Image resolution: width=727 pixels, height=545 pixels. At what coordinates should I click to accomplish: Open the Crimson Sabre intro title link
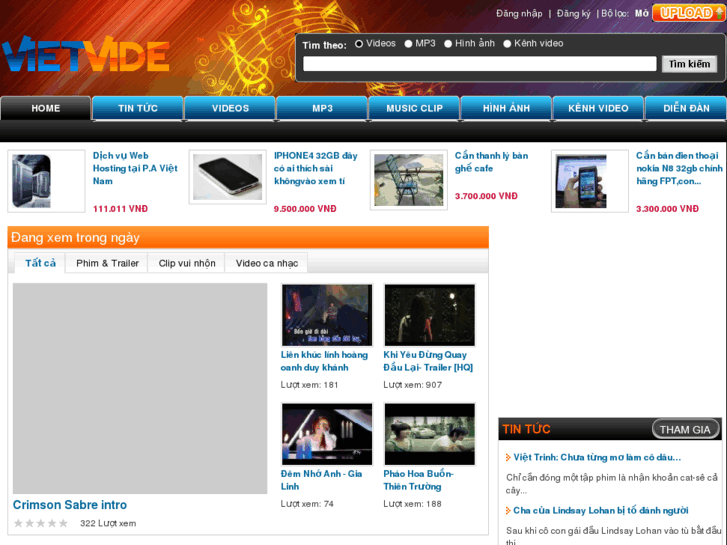[70, 505]
